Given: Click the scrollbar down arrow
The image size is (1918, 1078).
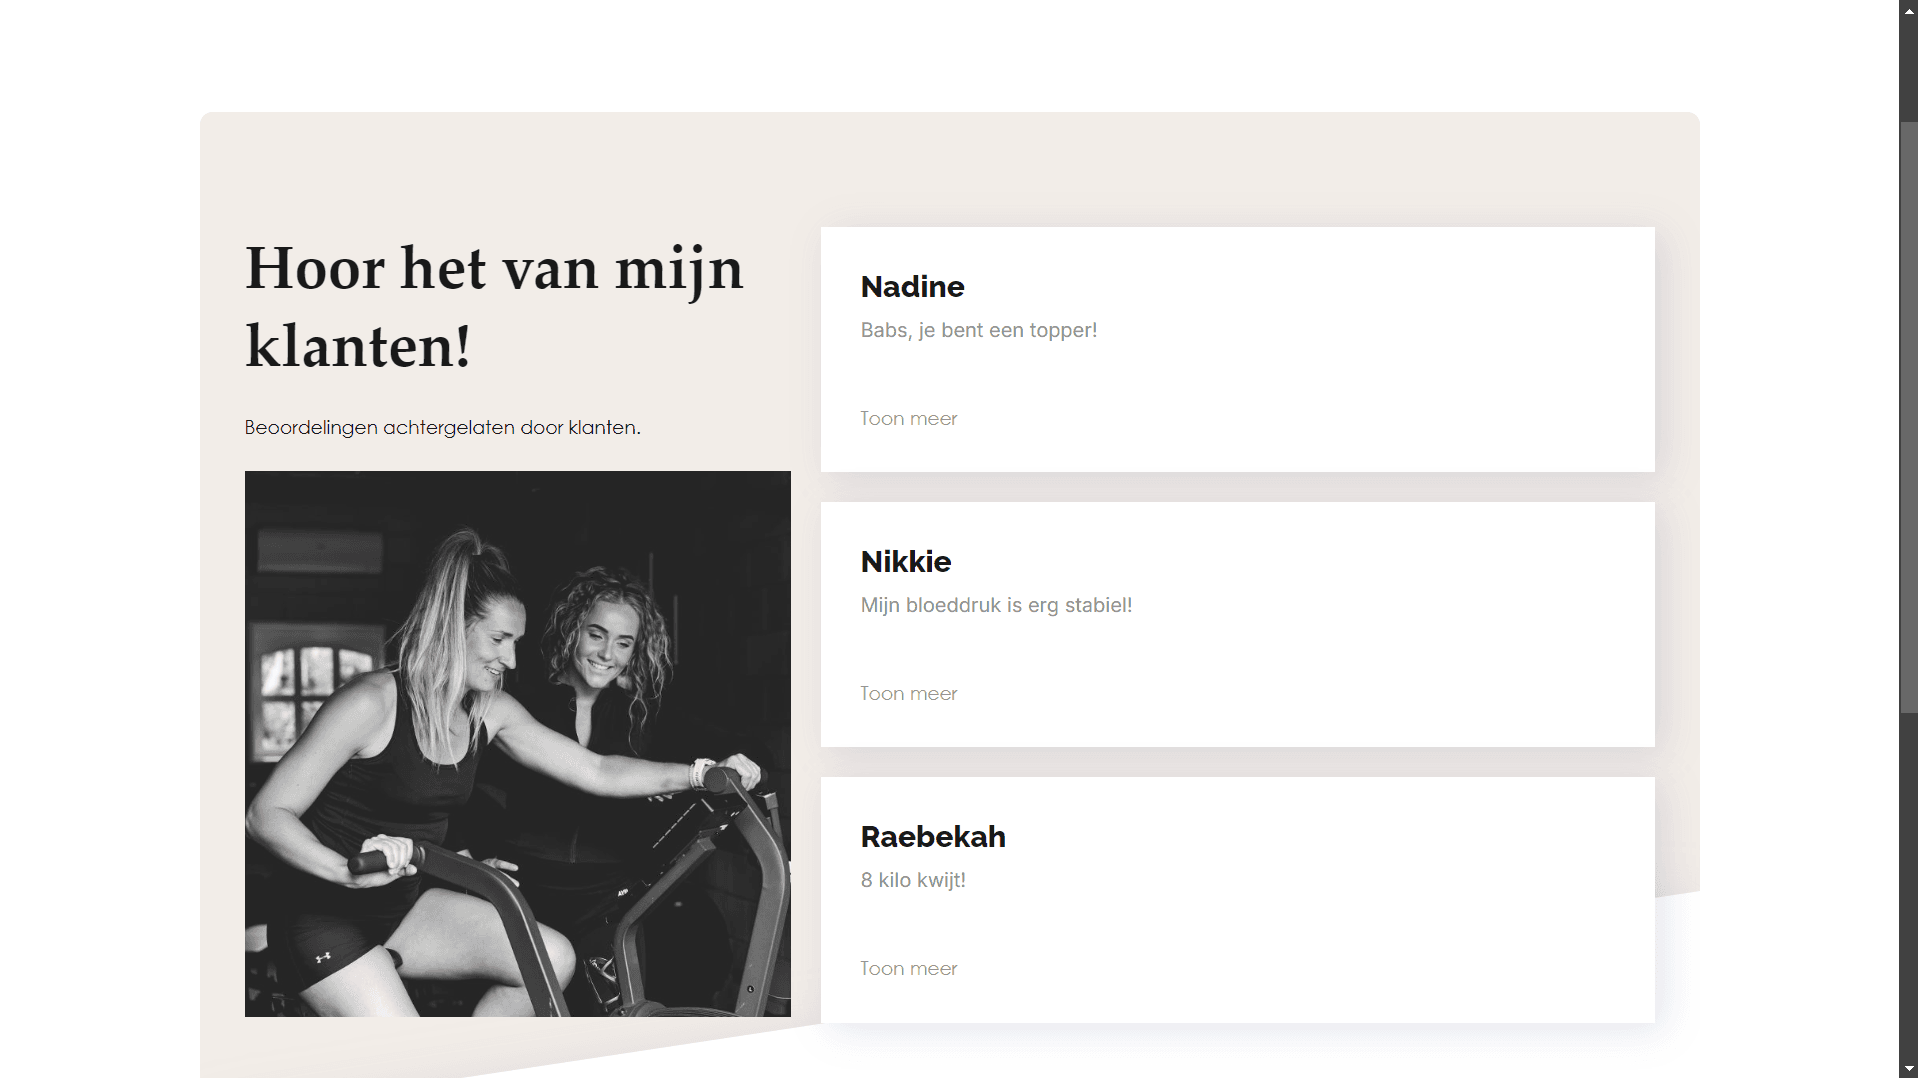Looking at the screenshot, I should (1908, 1069).
